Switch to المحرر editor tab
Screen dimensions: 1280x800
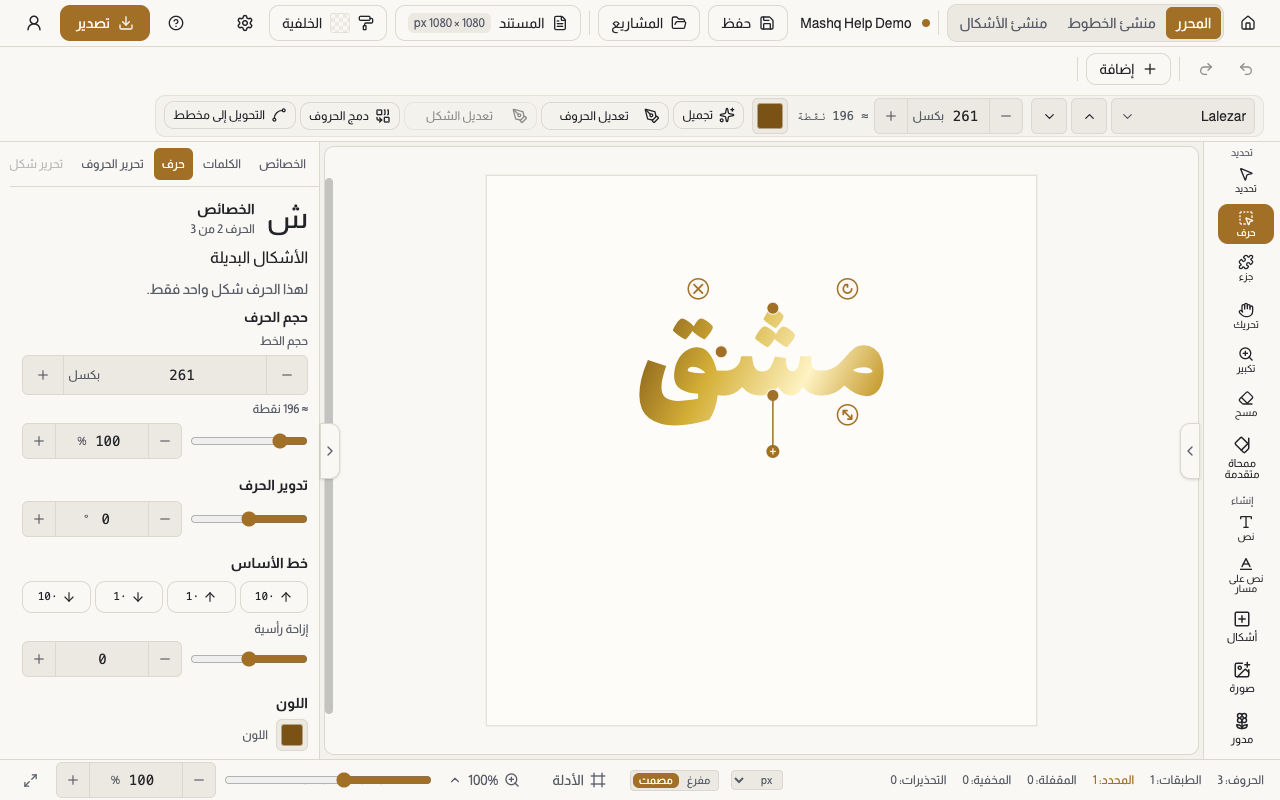1193,23
